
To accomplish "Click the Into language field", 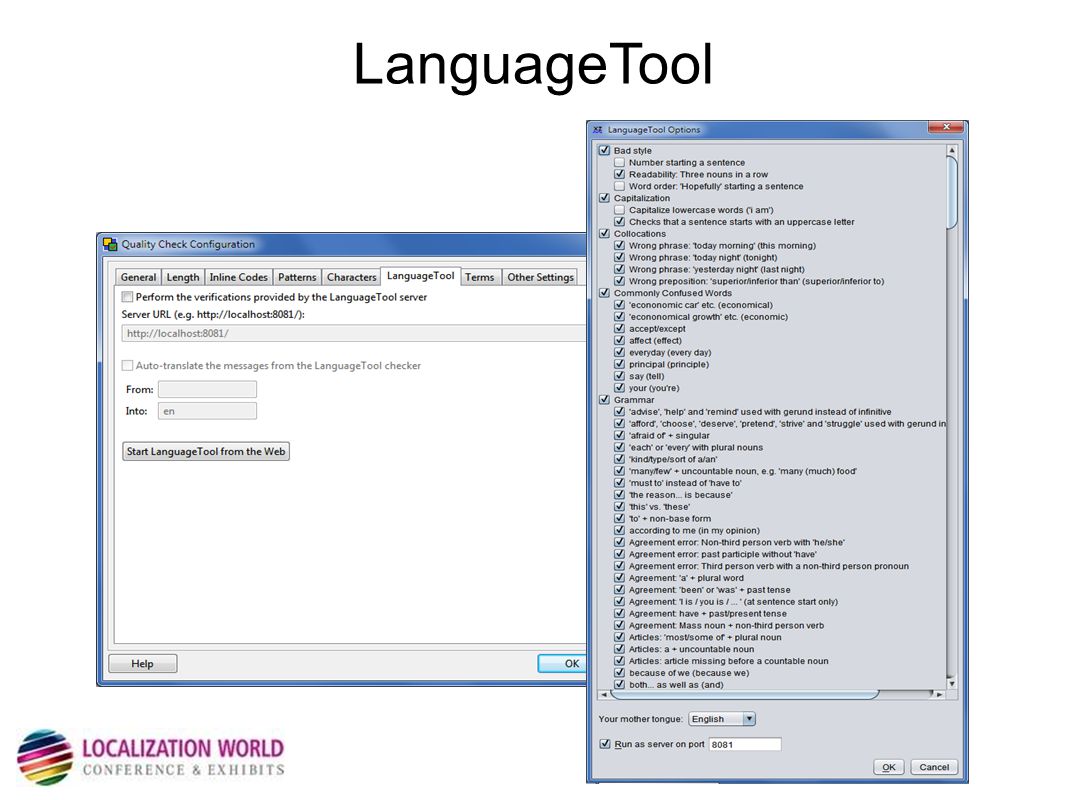I will pos(207,411).
